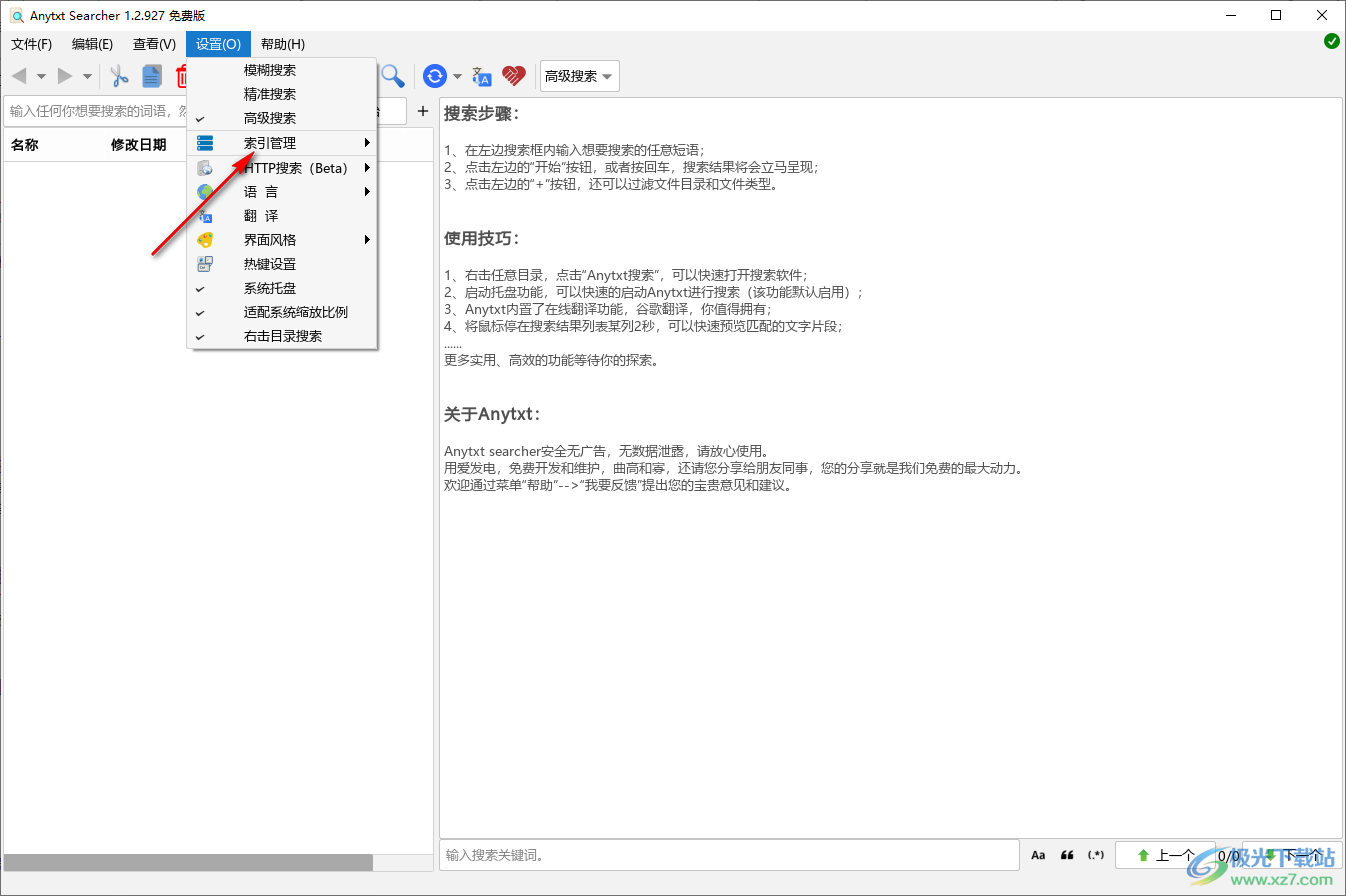Click the 索引管理 server icon
1346x896 pixels.
pyautogui.click(x=205, y=143)
